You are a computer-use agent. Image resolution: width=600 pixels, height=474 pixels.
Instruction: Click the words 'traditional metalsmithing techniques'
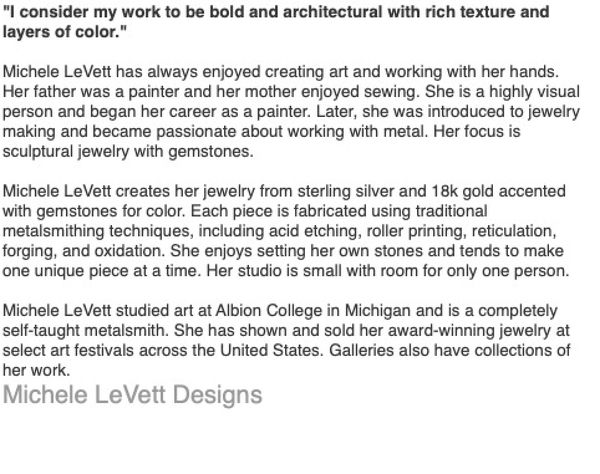(x=470, y=212)
